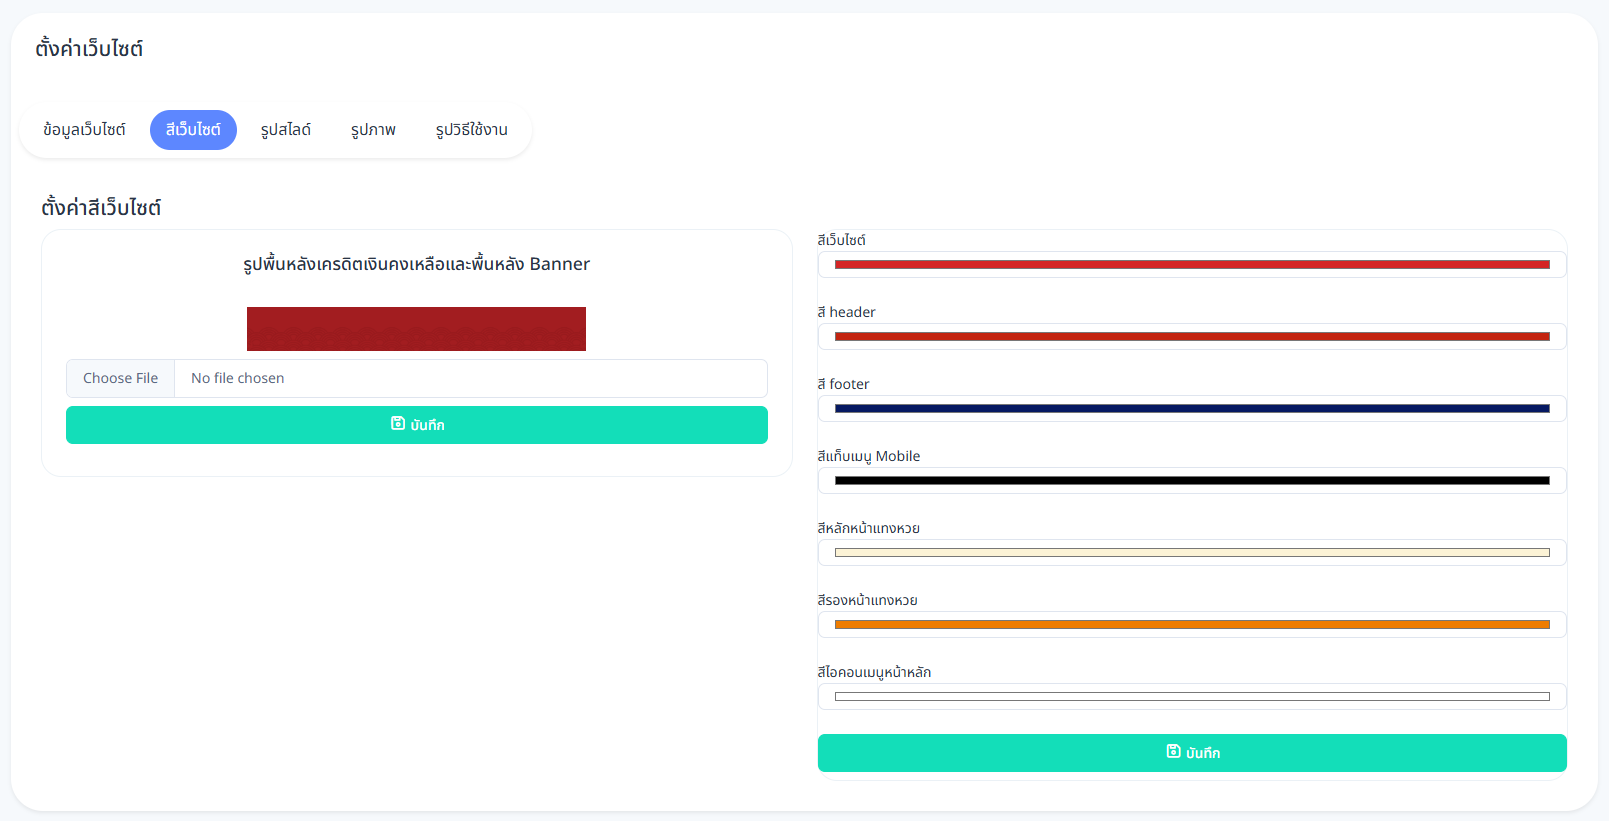The height and width of the screenshot is (821, 1609).
Task: Edit the cream สีหลักหน้าแทงหวย swatch
Action: (1192, 553)
